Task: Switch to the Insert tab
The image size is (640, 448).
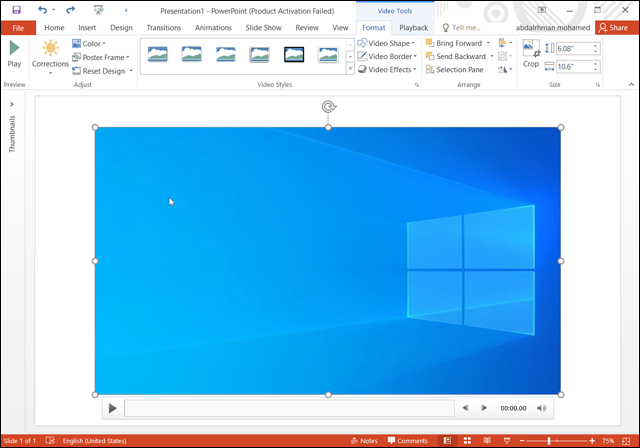Action: pos(87,28)
